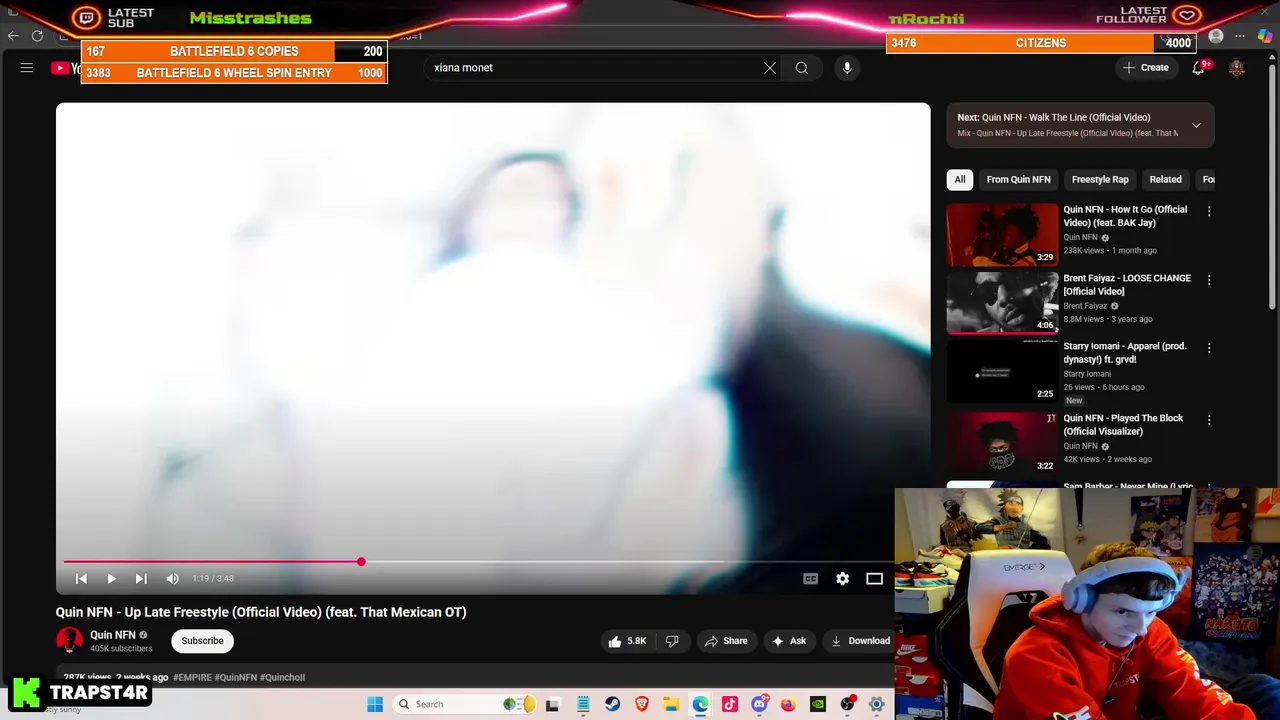Open Brave browser from the taskbar
1280x720 pixels.
[x=642, y=705]
